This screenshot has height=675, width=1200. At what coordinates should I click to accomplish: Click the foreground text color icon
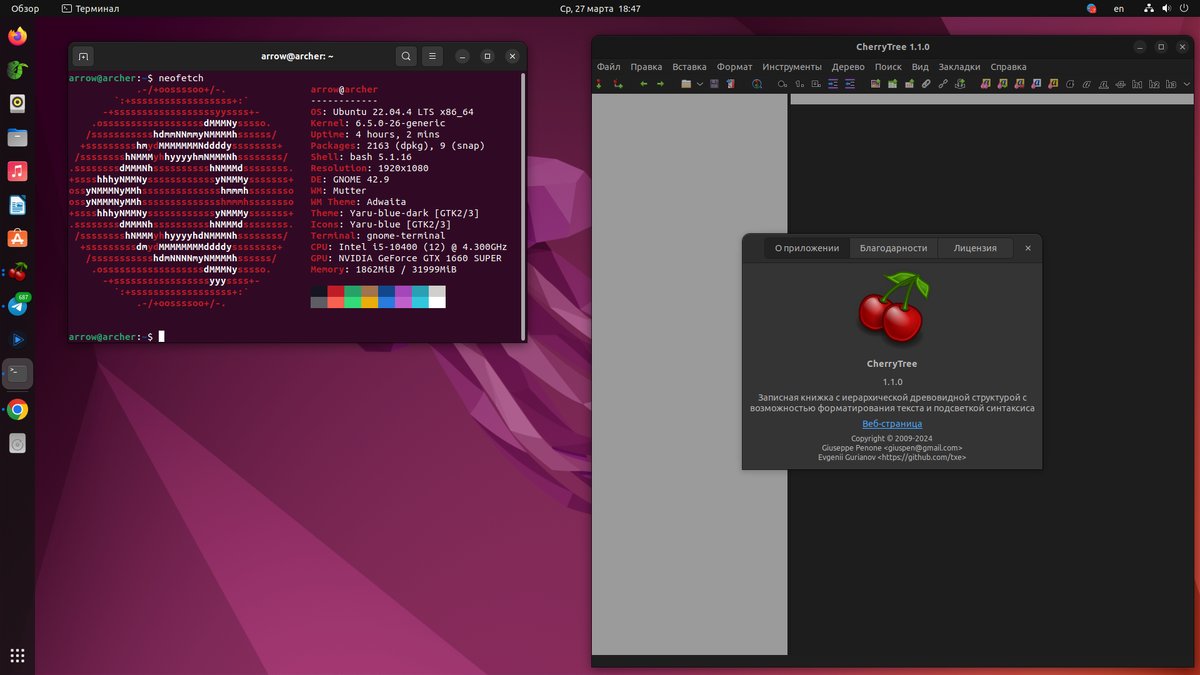tap(1035, 84)
